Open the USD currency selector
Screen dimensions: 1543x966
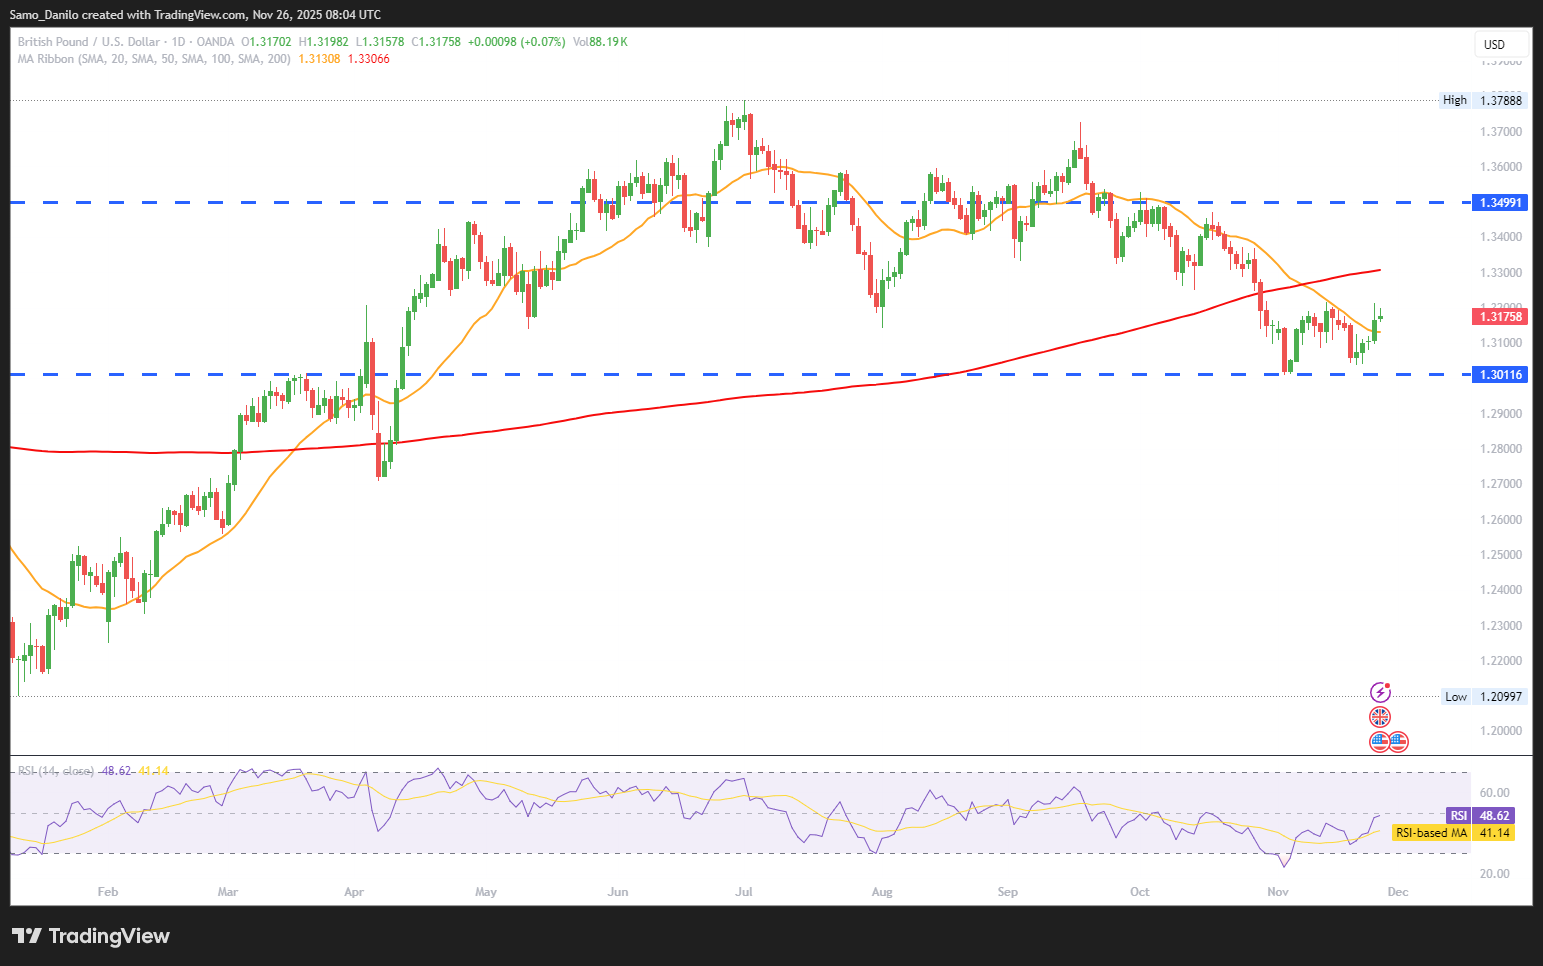[x=1500, y=44]
